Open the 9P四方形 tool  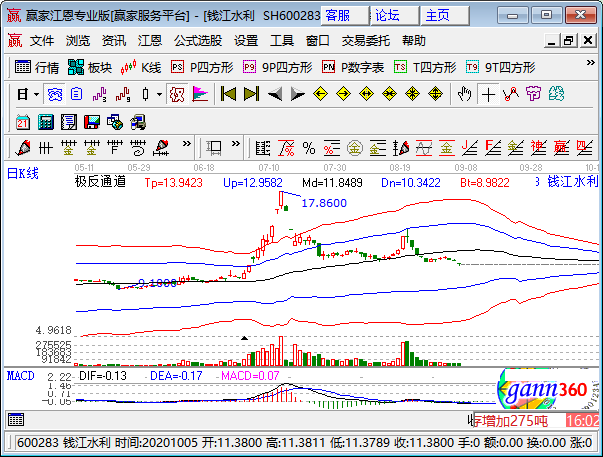point(277,67)
